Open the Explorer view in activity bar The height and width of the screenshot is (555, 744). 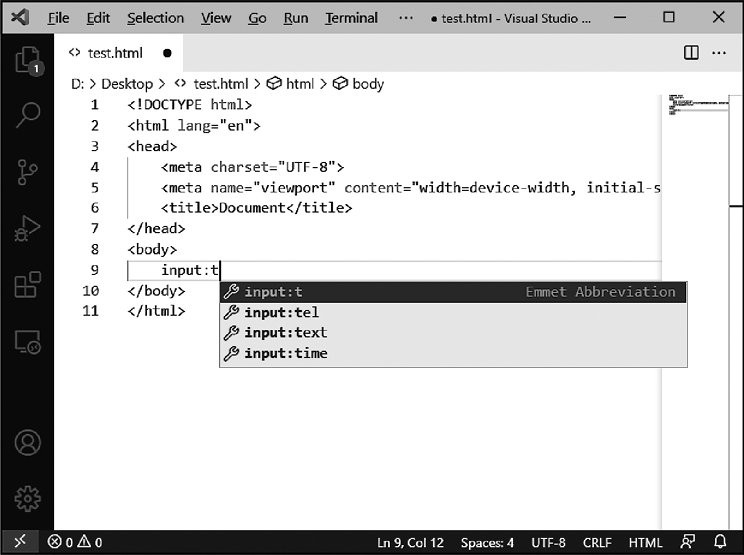pos(27,61)
